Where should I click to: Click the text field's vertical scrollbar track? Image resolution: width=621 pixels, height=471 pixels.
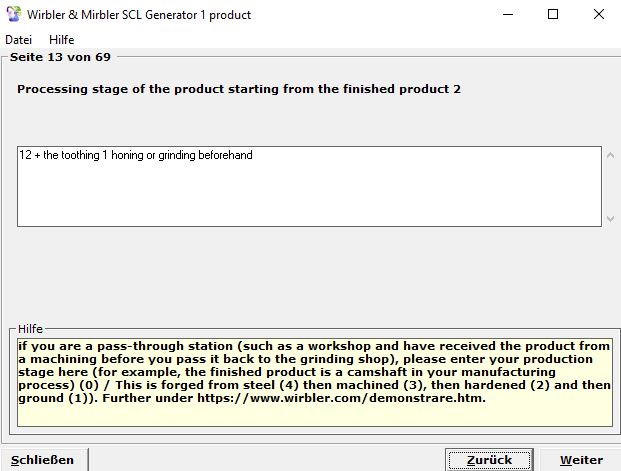coord(611,186)
